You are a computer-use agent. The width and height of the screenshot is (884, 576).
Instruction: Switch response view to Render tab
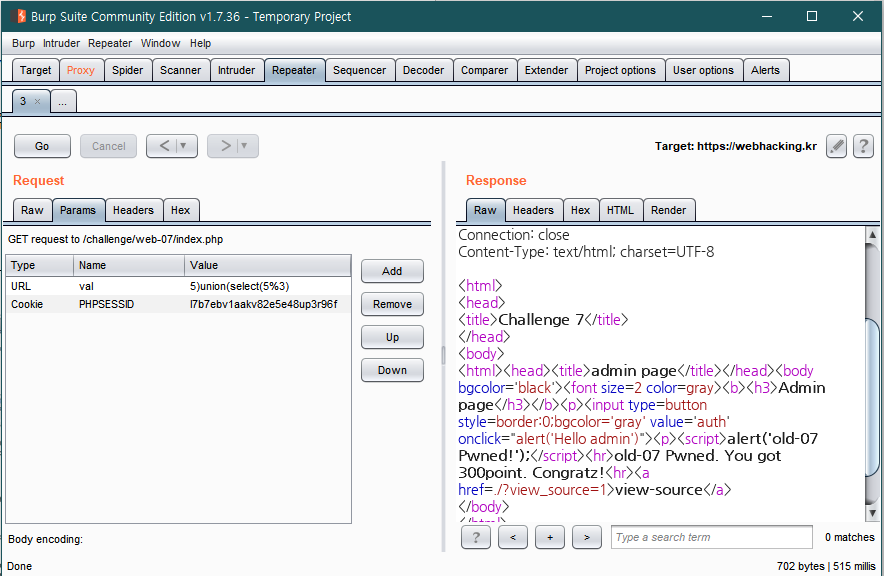click(x=668, y=210)
